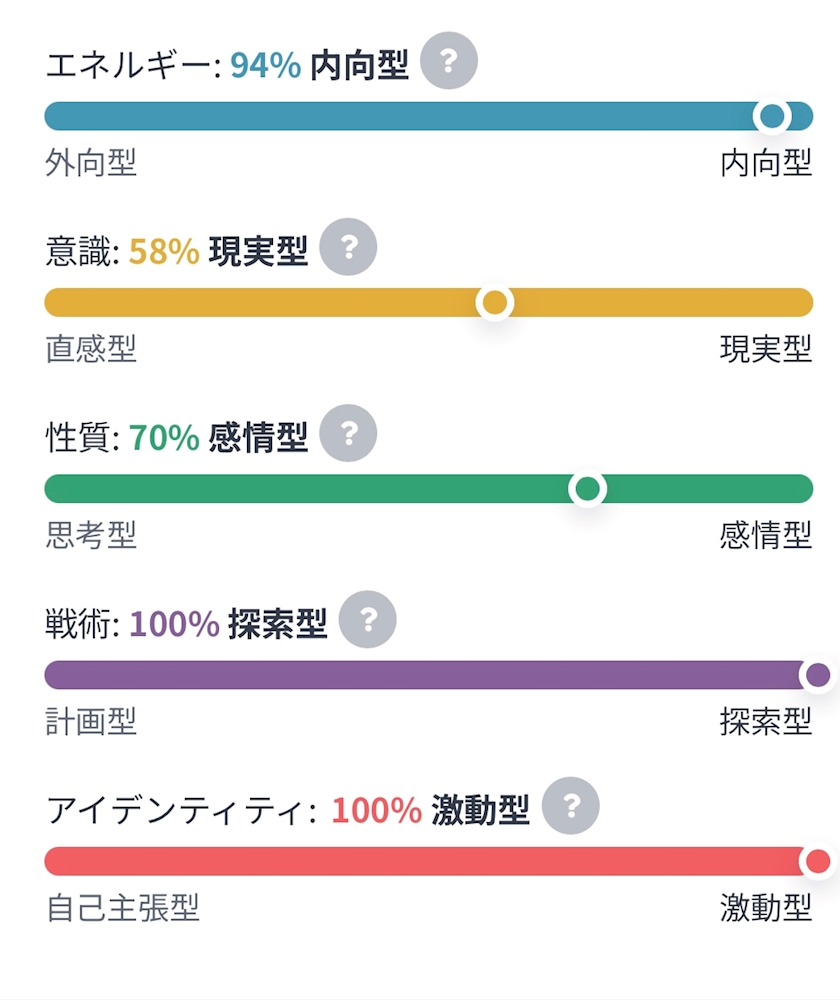Click the green 性質 slider knob
840x1000 pixels.
click(x=587, y=489)
